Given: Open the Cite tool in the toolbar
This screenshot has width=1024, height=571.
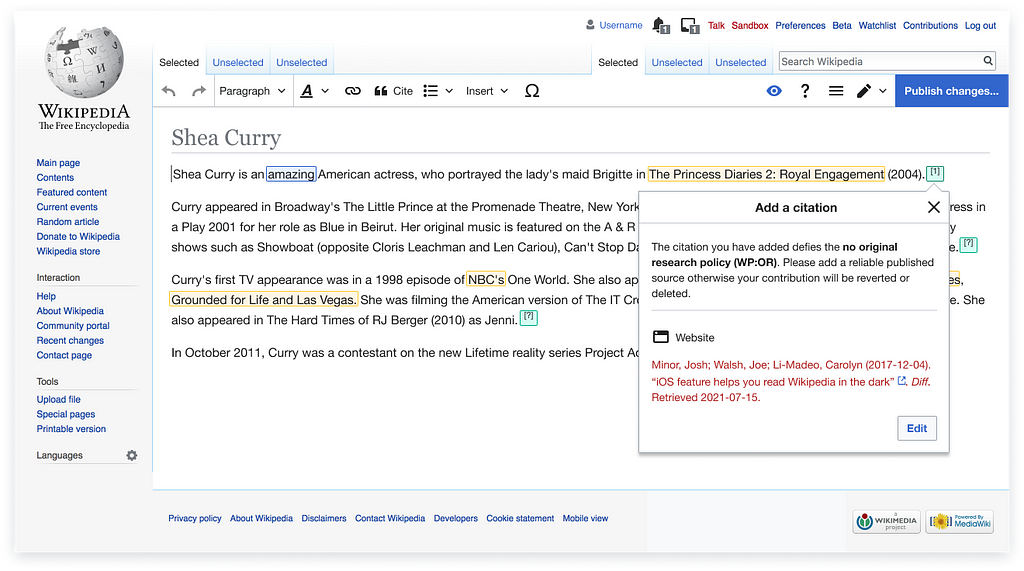Looking at the screenshot, I should tap(393, 91).
